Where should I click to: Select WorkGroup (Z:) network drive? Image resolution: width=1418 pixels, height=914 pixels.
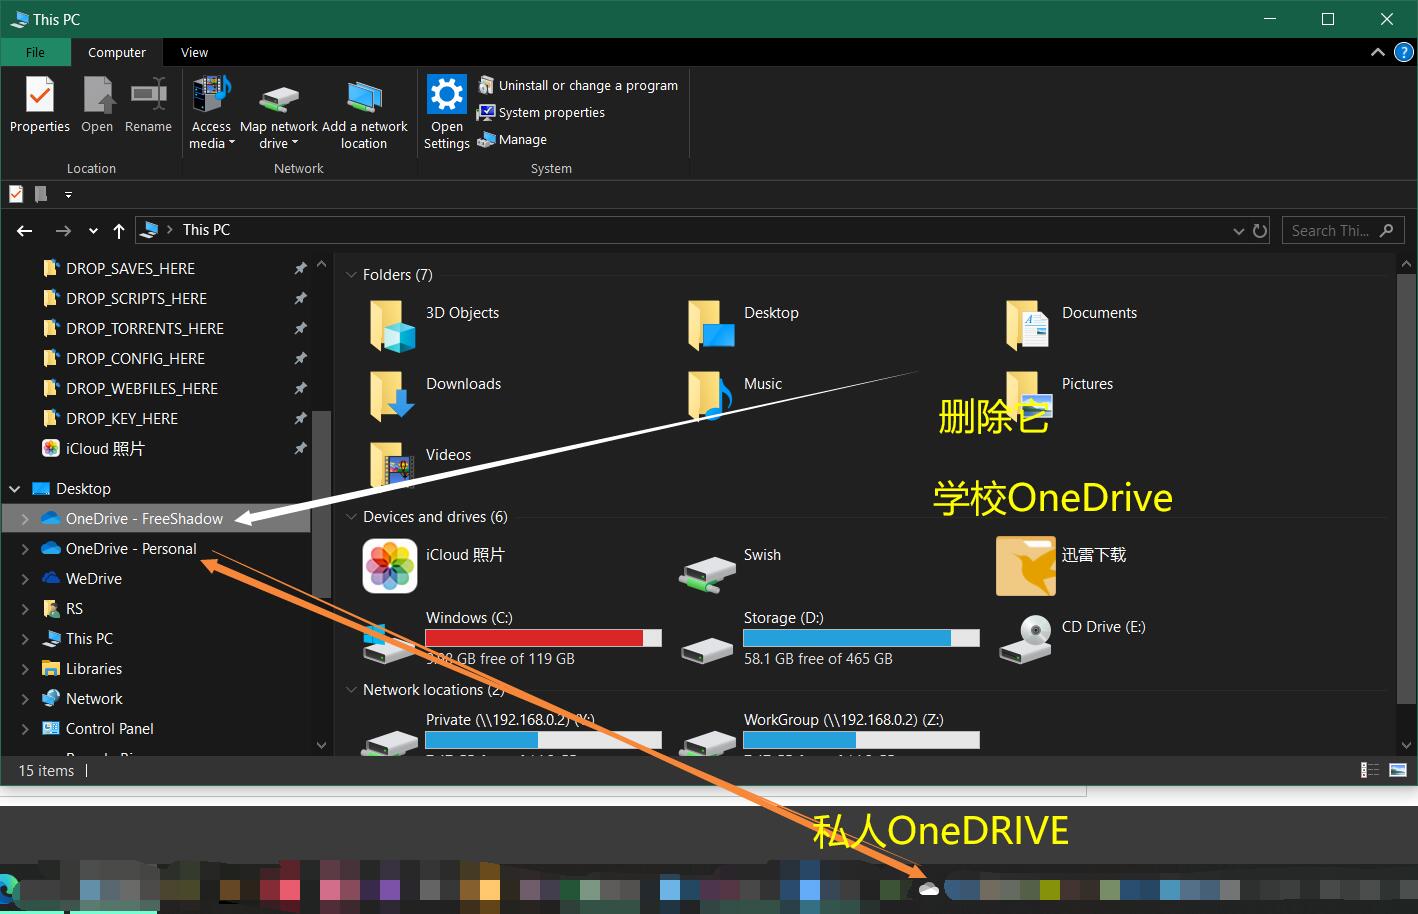coord(830,732)
